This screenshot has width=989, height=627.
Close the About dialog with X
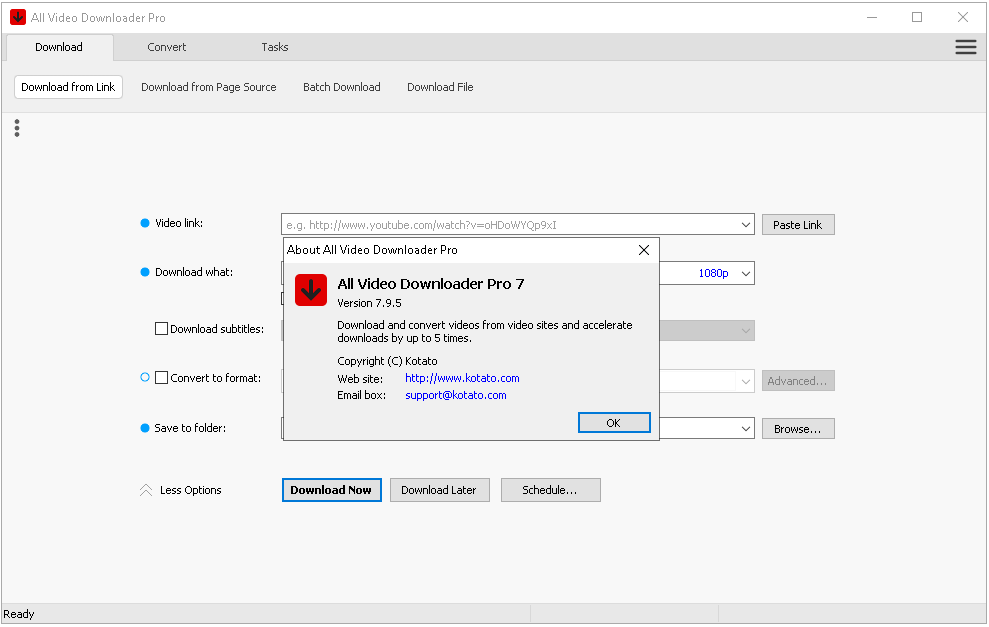pyautogui.click(x=643, y=250)
